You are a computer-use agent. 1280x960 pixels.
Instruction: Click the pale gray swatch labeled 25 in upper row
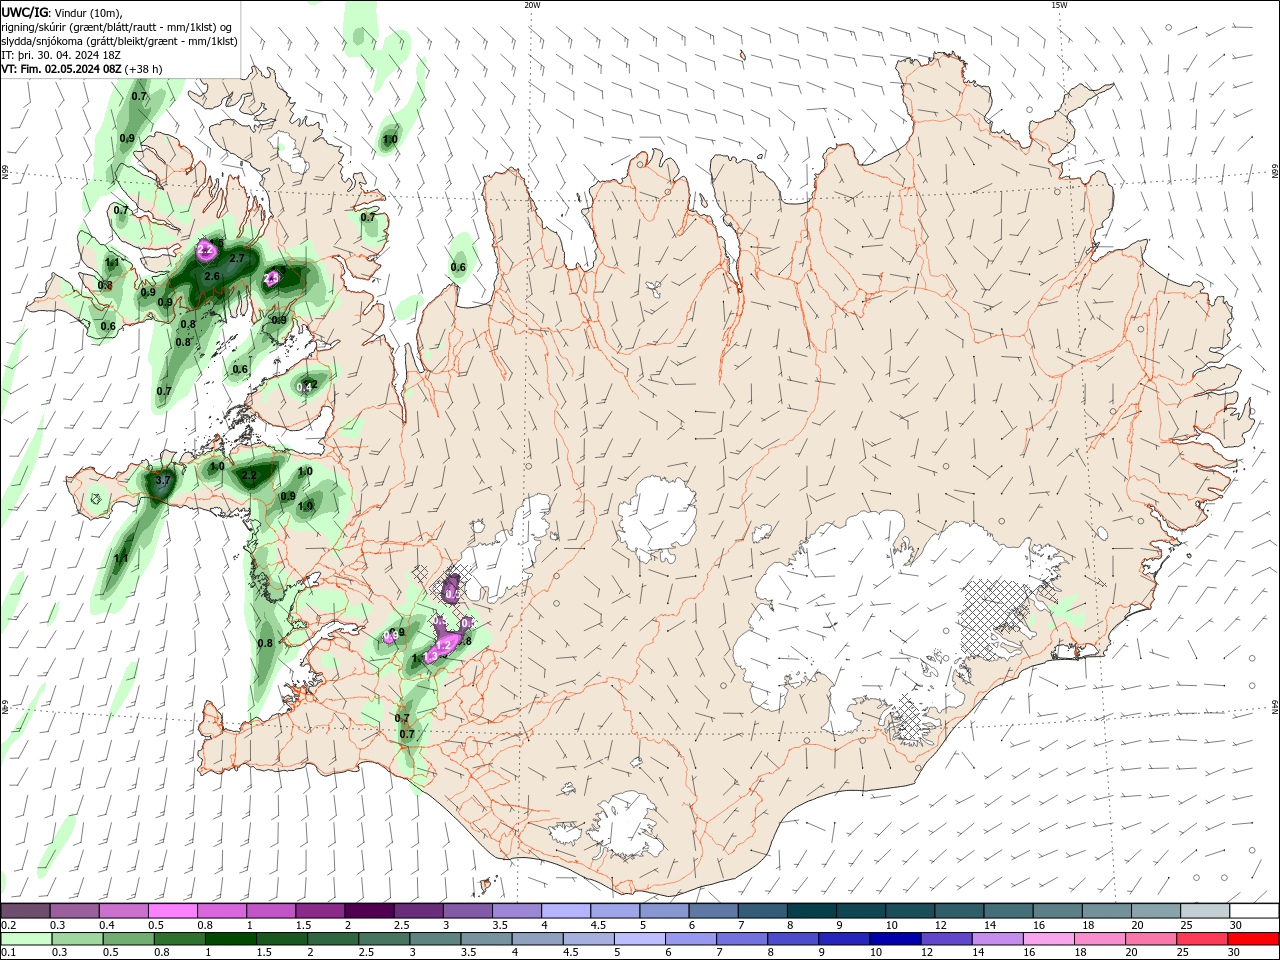1204,911
